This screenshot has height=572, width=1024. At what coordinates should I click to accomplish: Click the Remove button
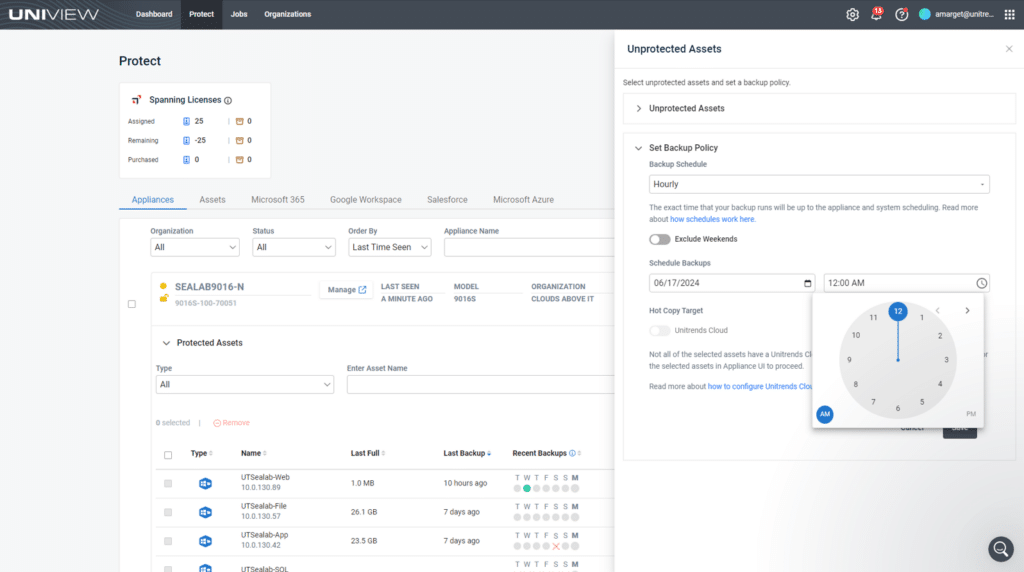pyautogui.click(x=231, y=423)
